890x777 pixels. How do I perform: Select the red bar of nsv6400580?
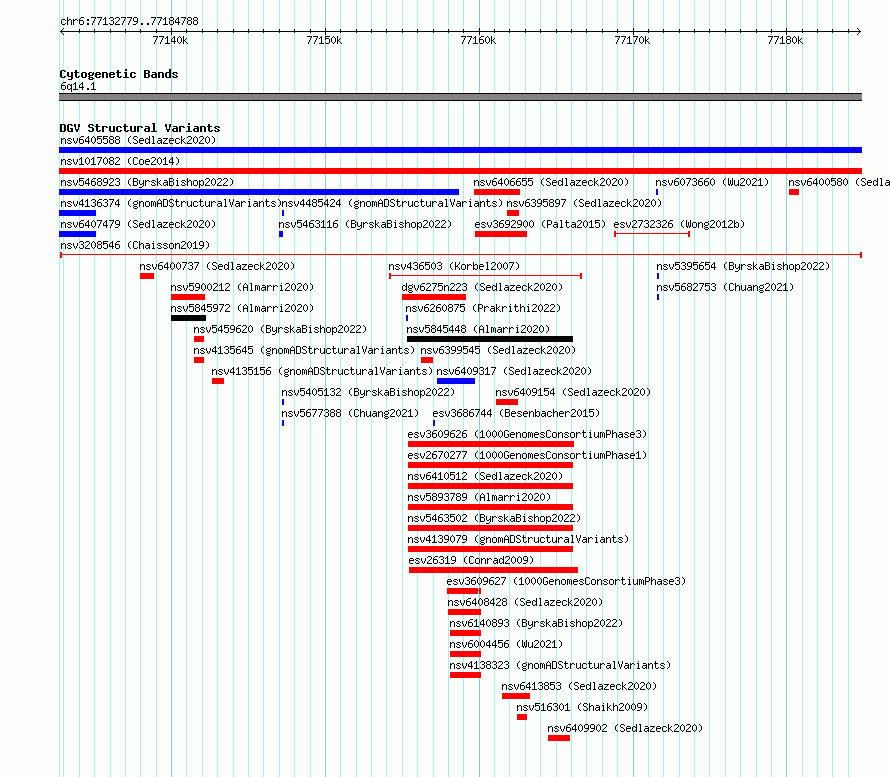[794, 192]
